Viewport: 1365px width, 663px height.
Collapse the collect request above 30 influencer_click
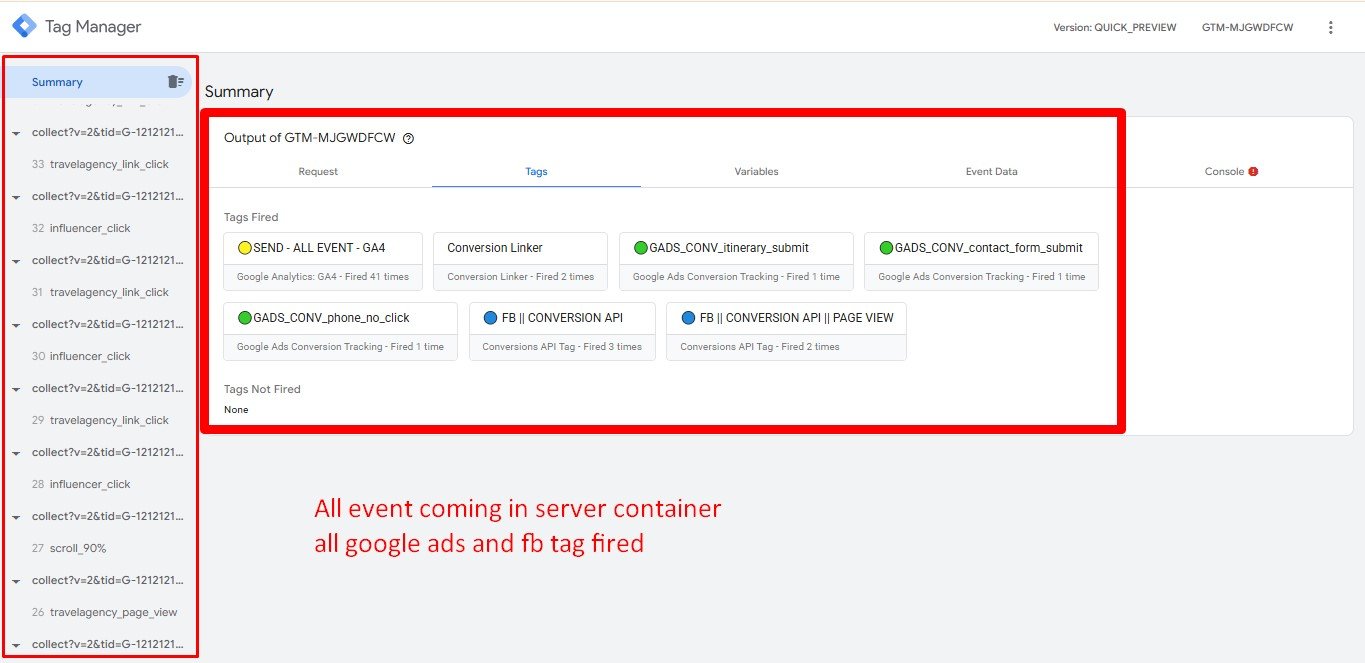point(16,325)
